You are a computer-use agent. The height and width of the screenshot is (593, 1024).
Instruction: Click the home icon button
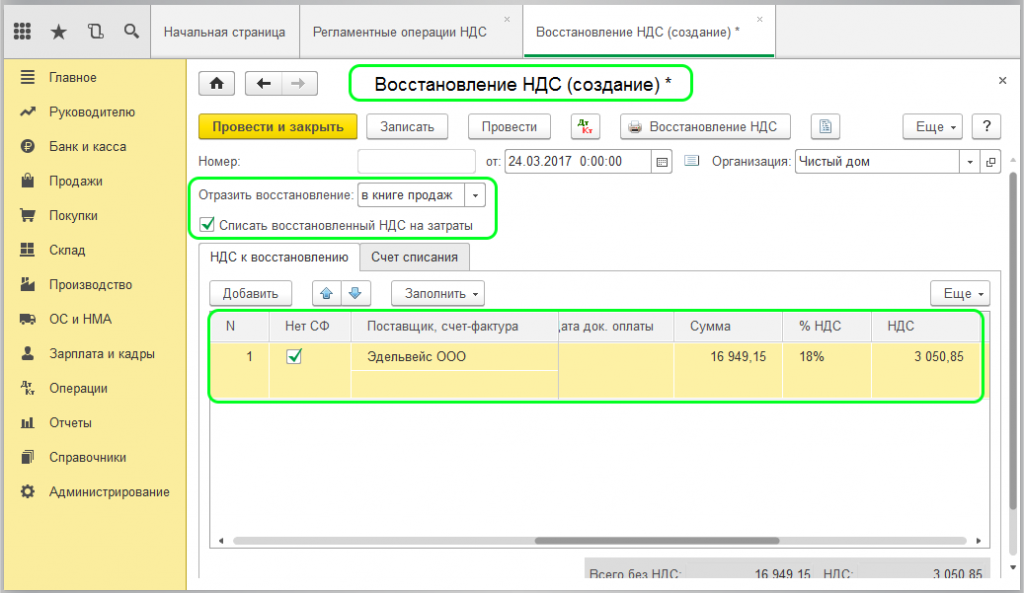(x=215, y=84)
